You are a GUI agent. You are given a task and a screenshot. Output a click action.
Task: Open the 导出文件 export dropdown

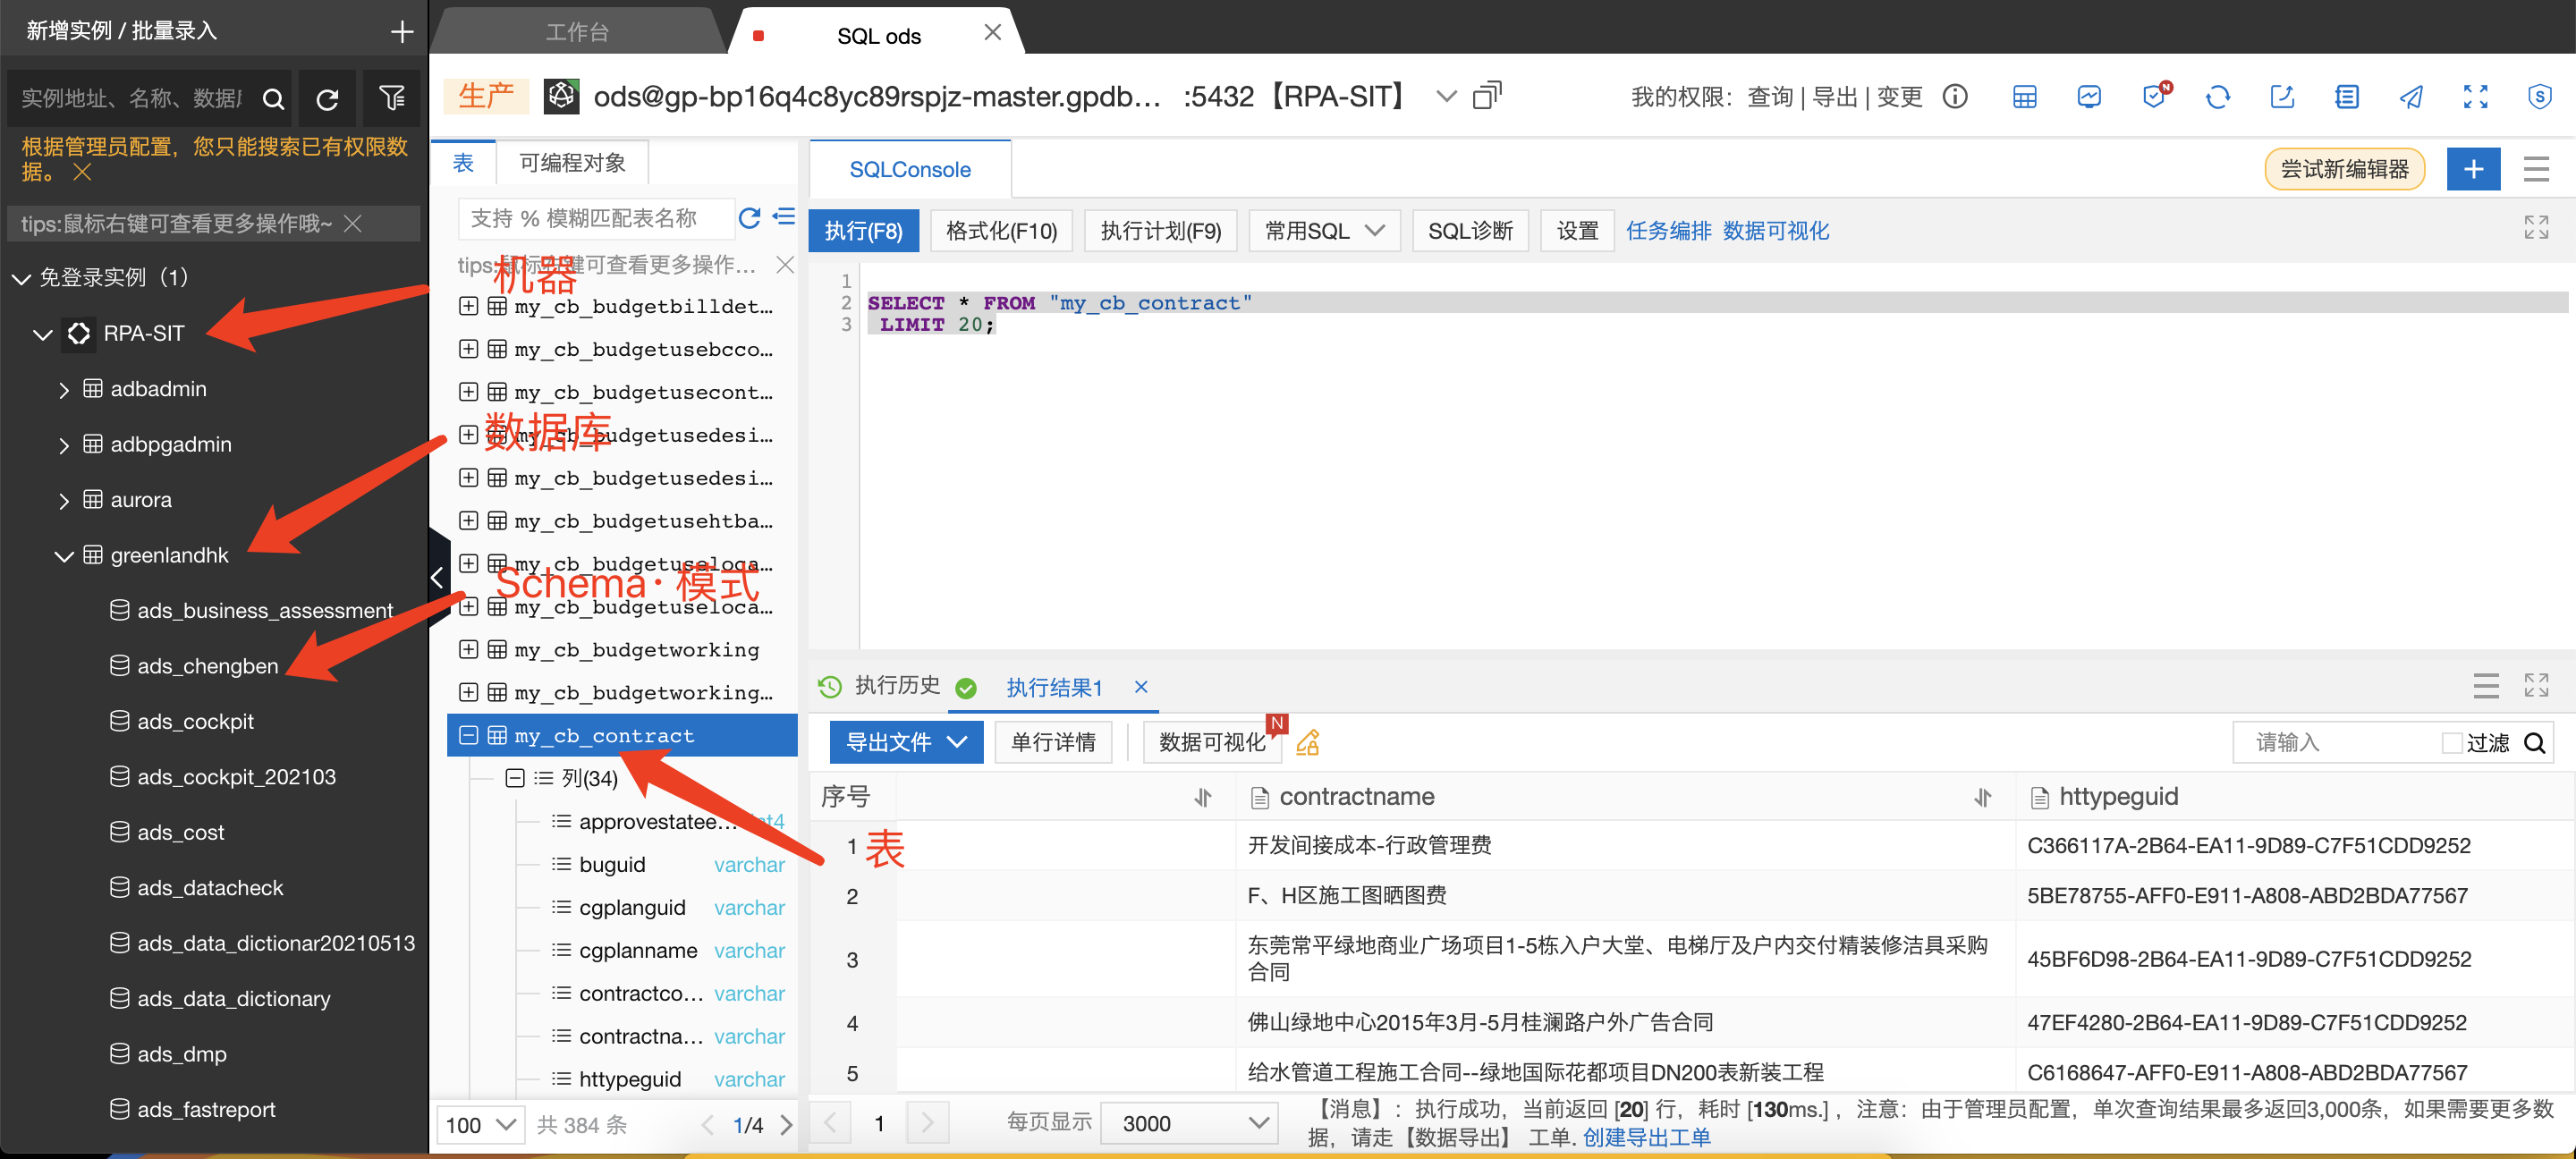(906, 742)
